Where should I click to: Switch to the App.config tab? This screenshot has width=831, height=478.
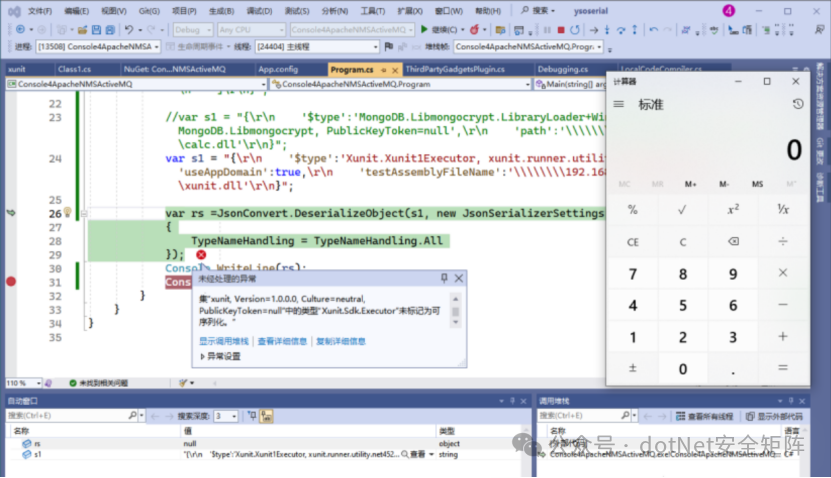point(278,69)
